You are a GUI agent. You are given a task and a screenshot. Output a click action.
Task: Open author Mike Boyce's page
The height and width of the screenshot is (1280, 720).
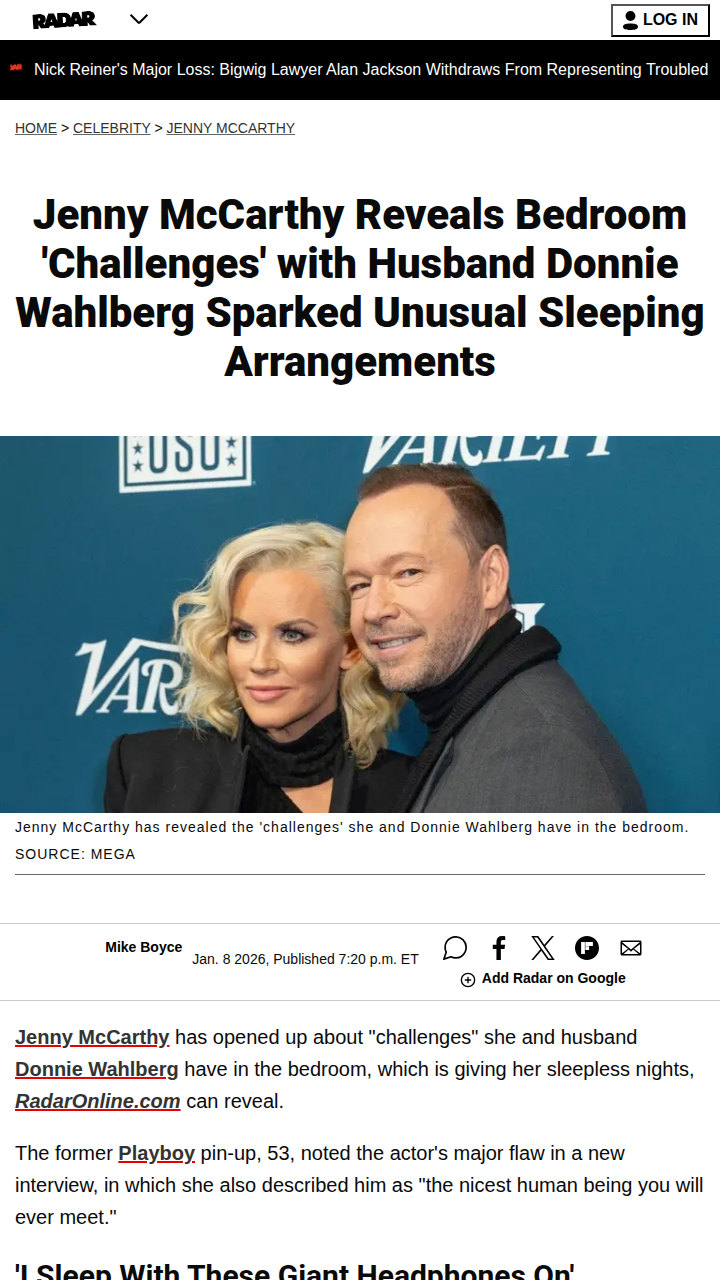[x=144, y=947]
